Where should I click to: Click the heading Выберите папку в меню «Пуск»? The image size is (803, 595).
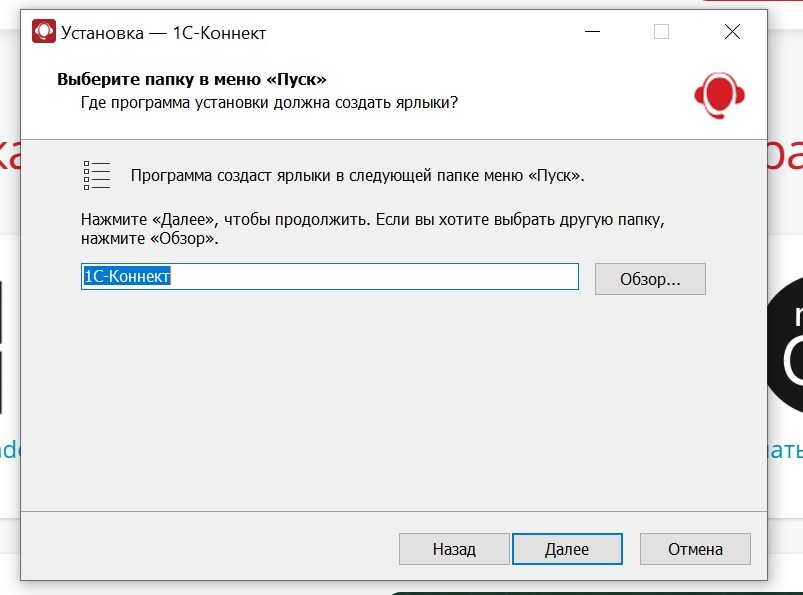[x=192, y=79]
